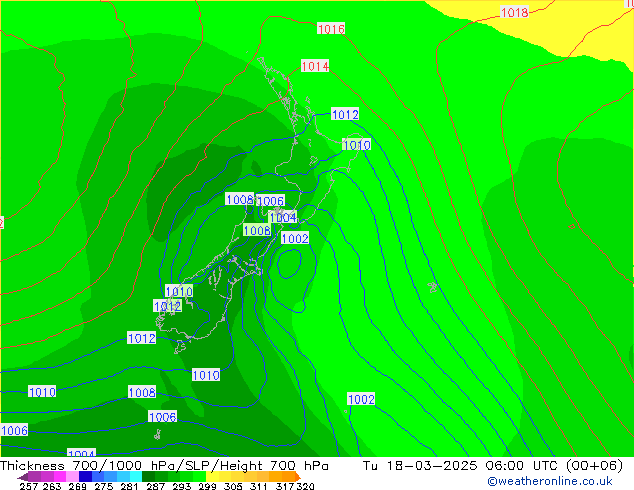Click the red 1016 isobar label

[x=331, y=29]
